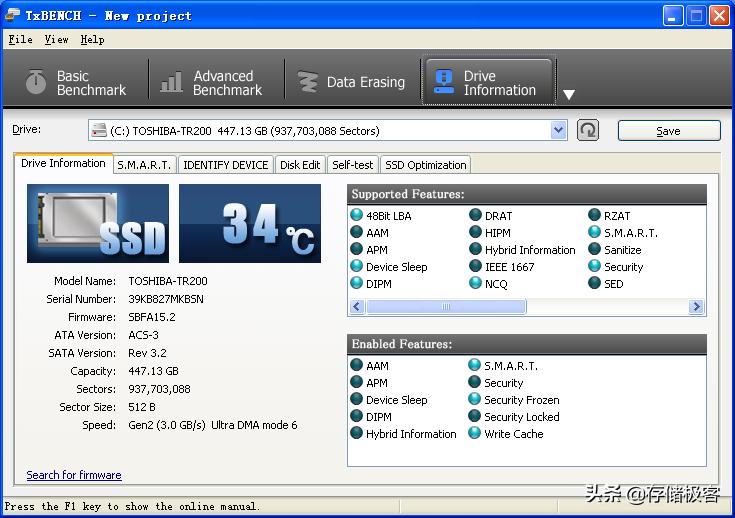
Task: Click the 48Bit LBA feature indicator
Action: click(357, 216)
